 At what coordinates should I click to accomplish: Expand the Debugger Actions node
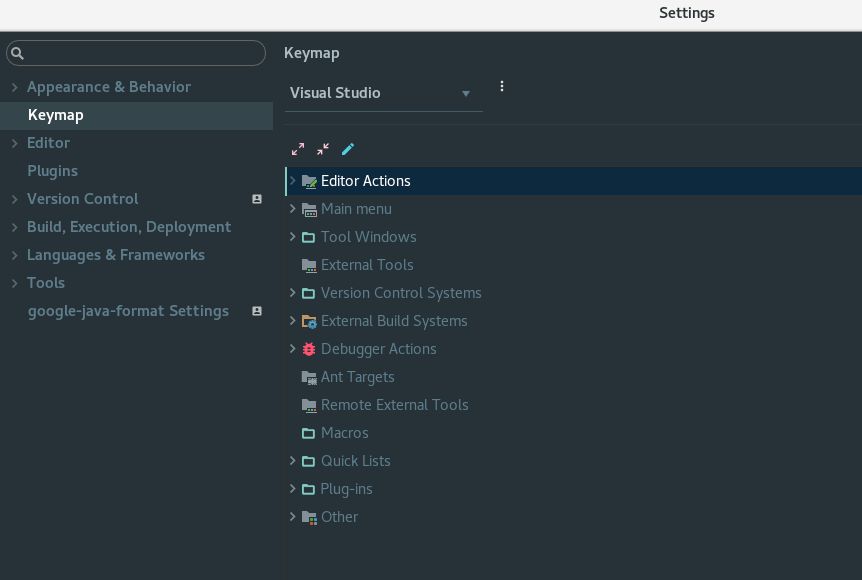[292, 349]
